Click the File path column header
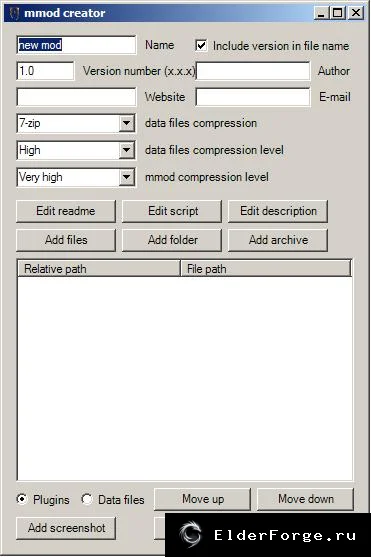Image resolution: width=371 pixels, height=557 pixels. 265,269
